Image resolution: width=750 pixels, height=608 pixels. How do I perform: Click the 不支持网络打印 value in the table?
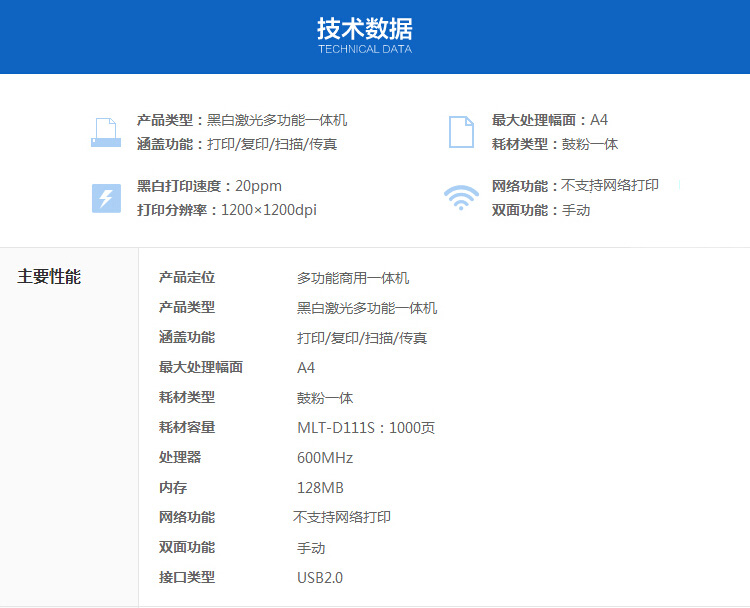(x=342, y=518)
